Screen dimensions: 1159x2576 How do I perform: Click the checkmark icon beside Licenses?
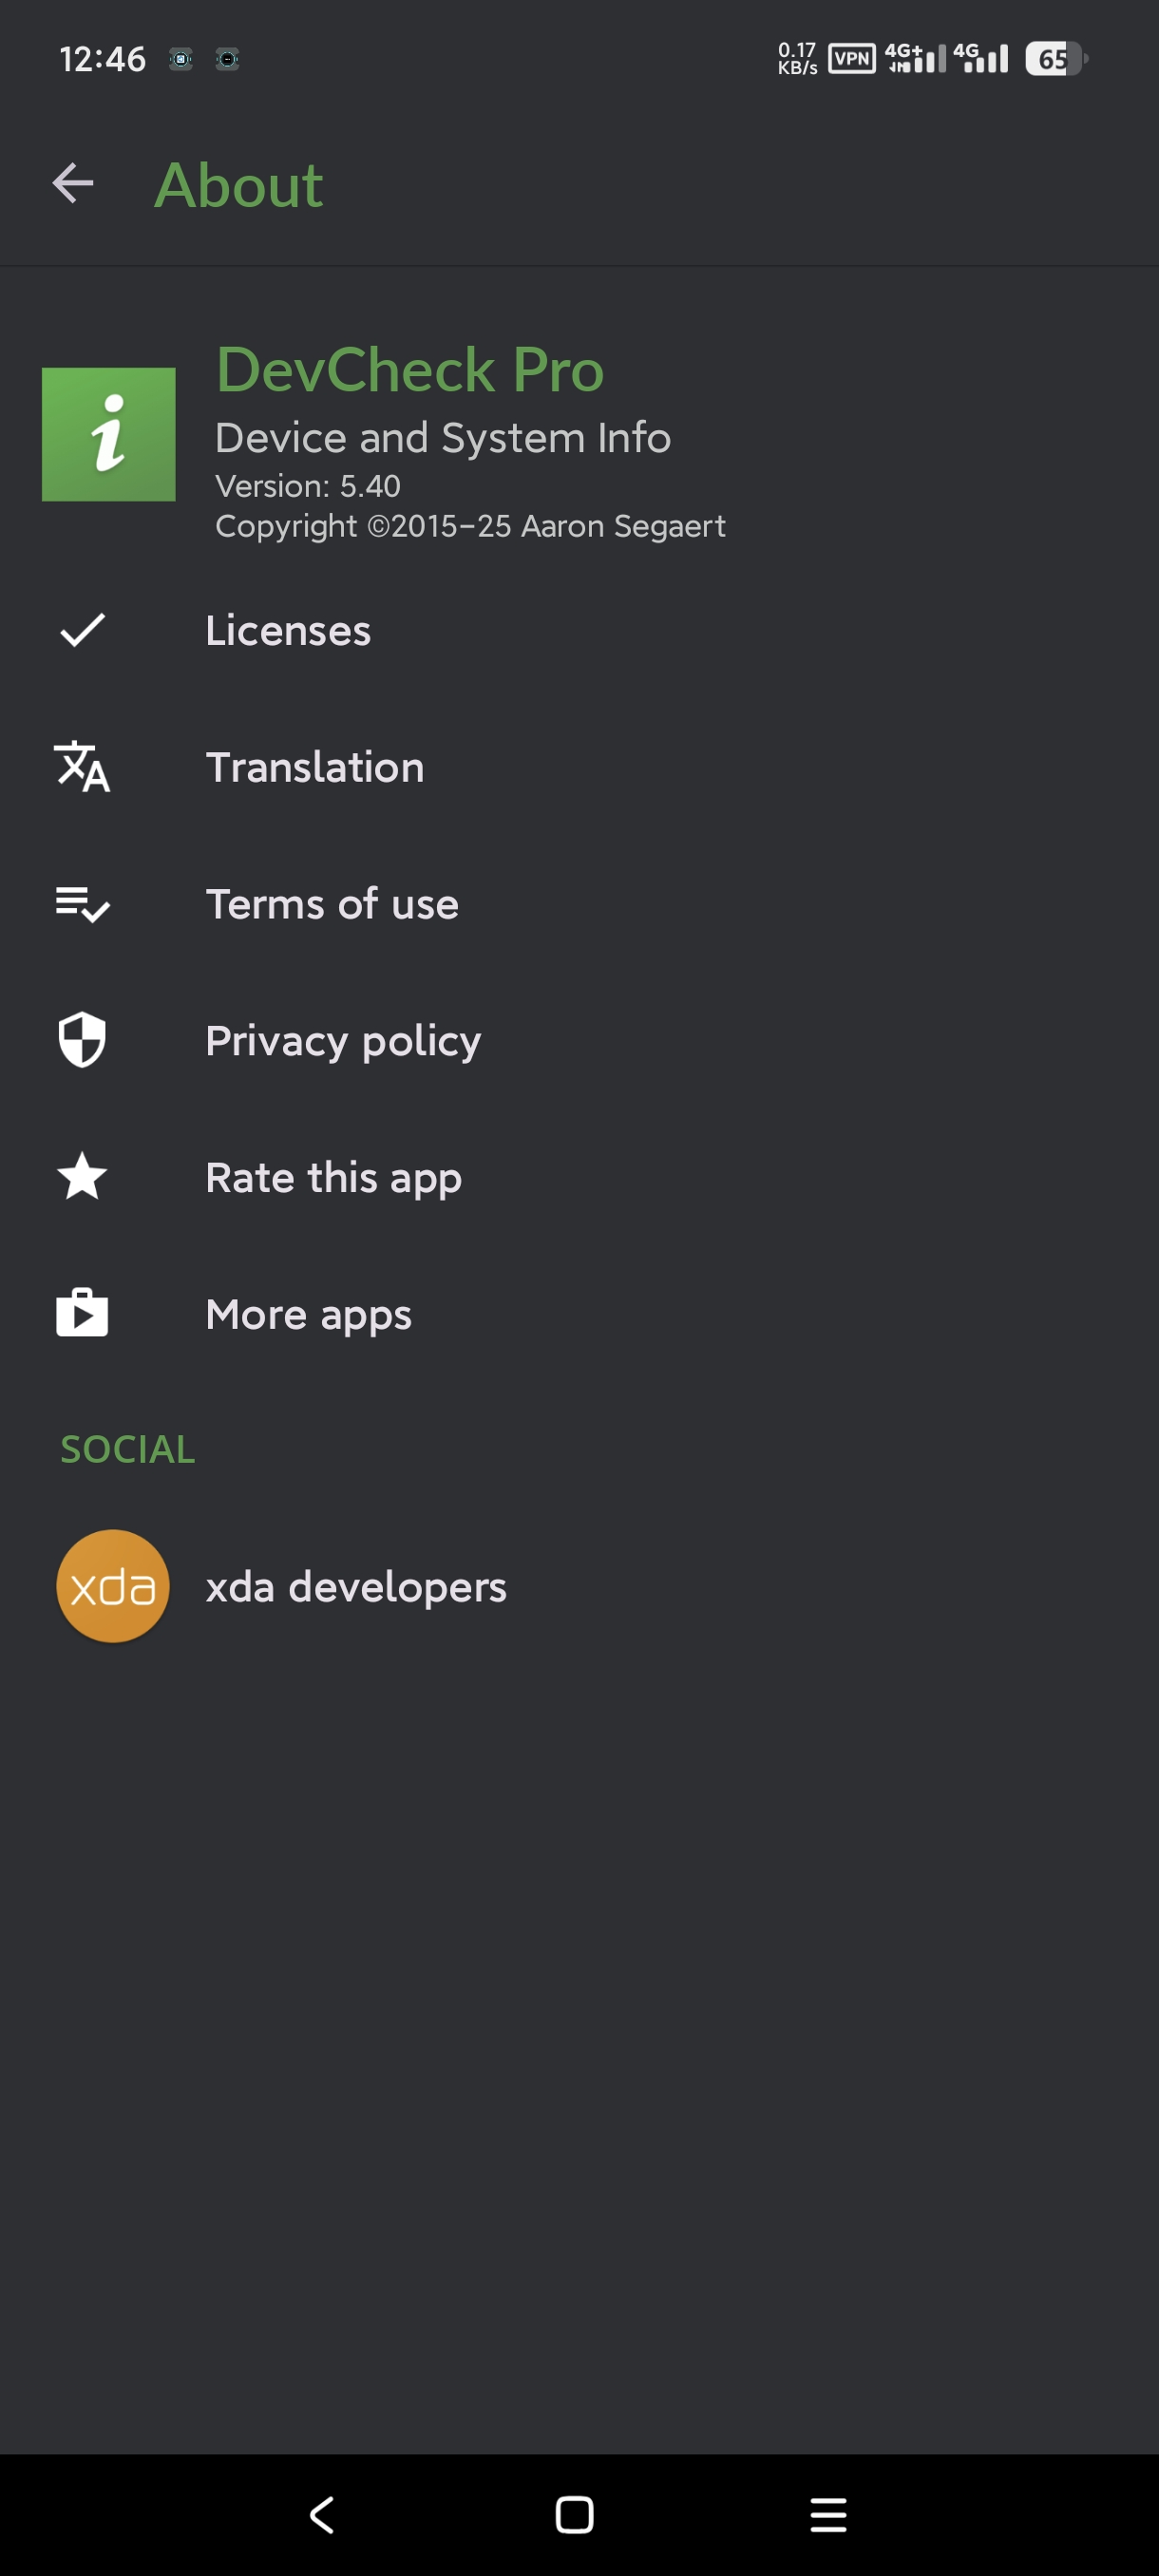tap(82, 630)
